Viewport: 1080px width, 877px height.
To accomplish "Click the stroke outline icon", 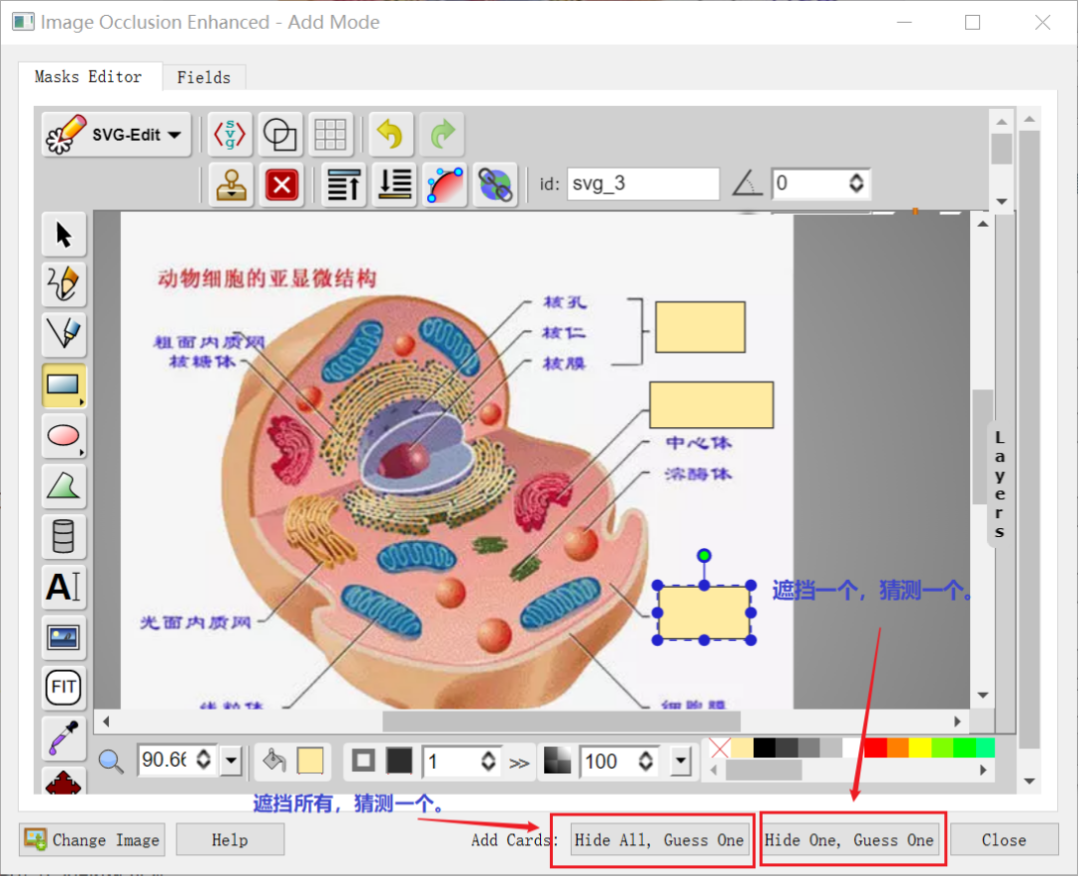I will (364, 761).
